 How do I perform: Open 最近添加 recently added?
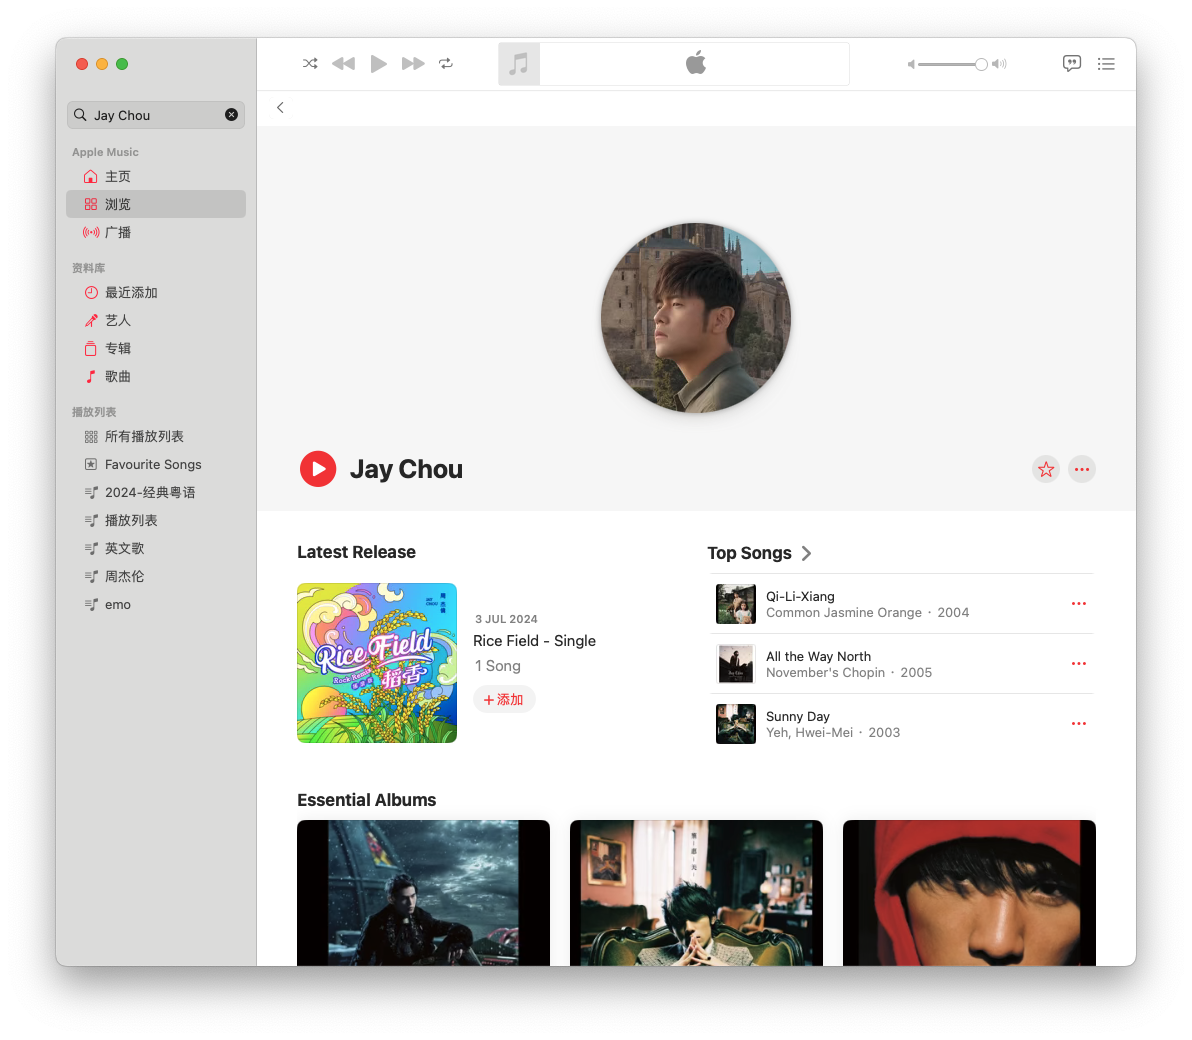pyautogui.click(x=156, y=293)
